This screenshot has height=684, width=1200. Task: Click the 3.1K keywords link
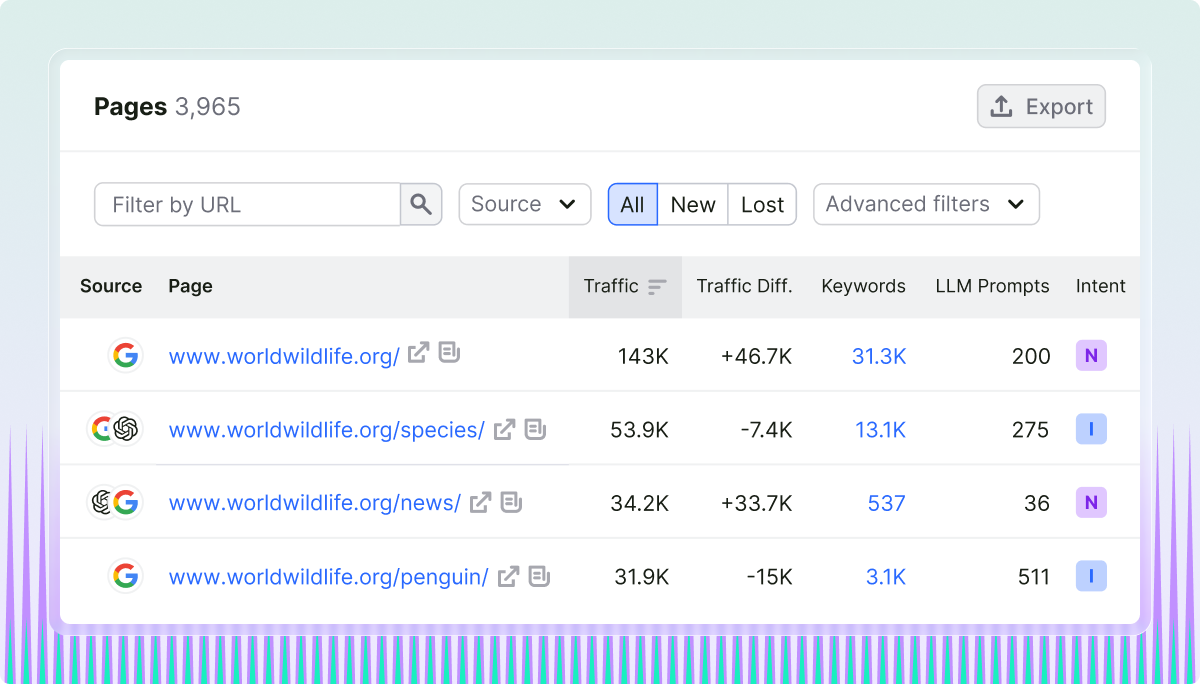coord(886,577)
